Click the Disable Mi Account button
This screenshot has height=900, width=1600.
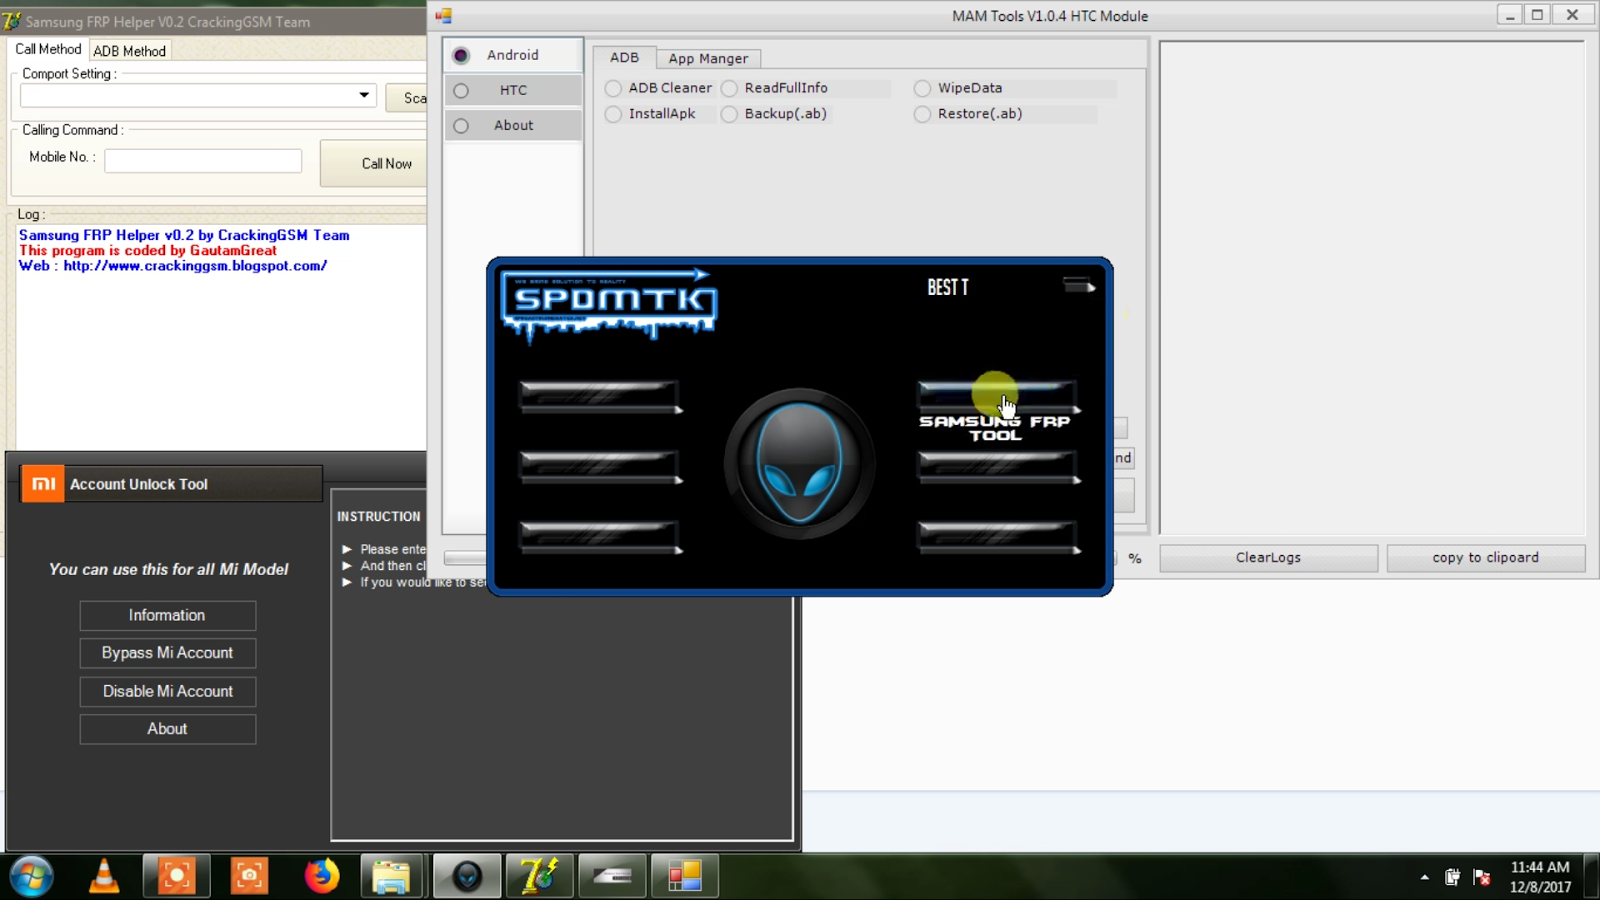click(x=167, y=691)
